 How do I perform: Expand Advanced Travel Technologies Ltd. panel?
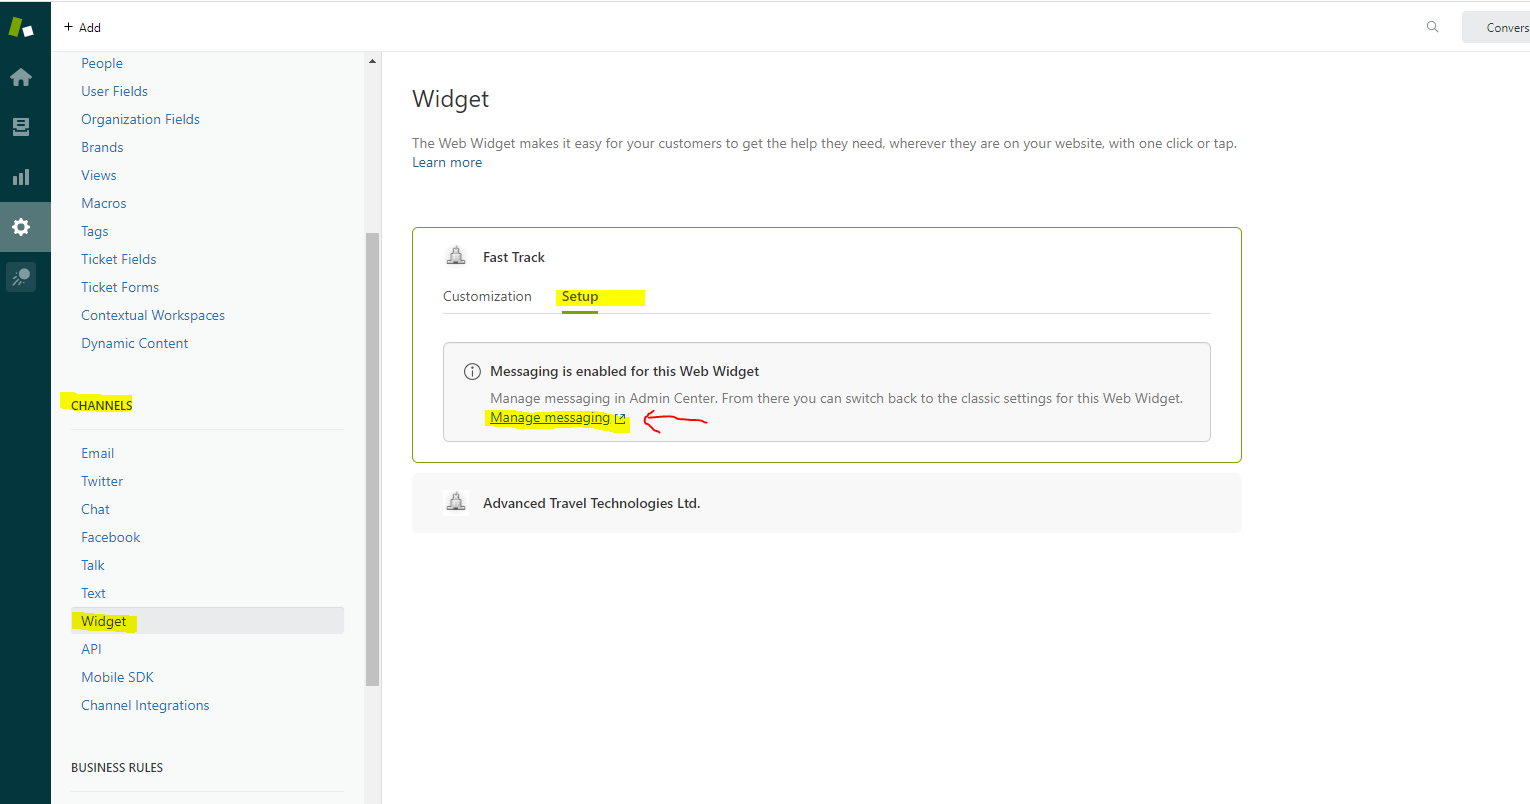pos(591,503)
